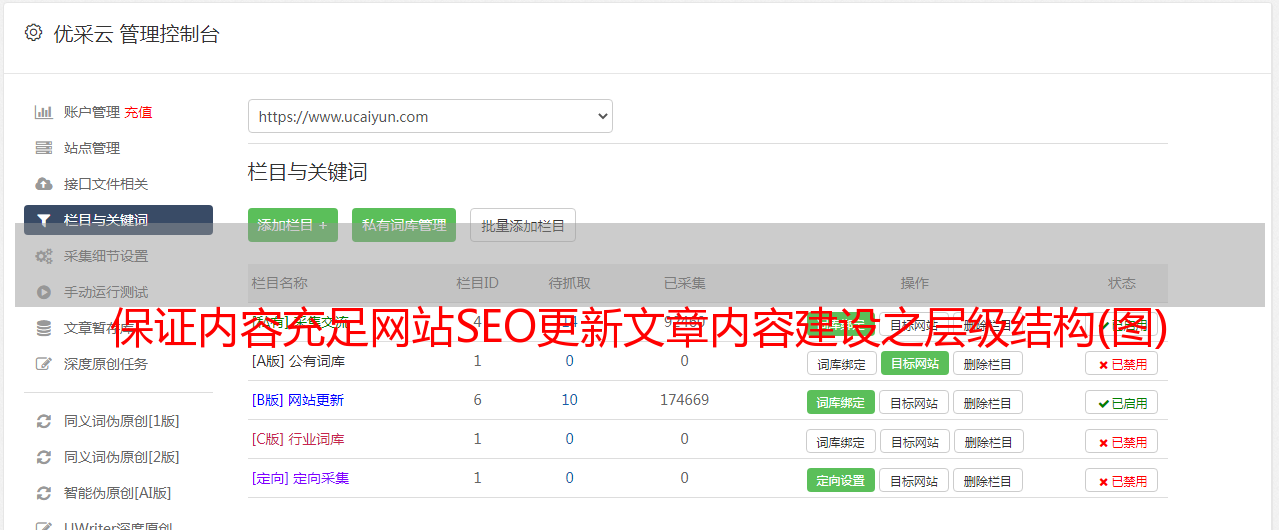Open 采集细节设置 via its gears icon

pos(44,256)
